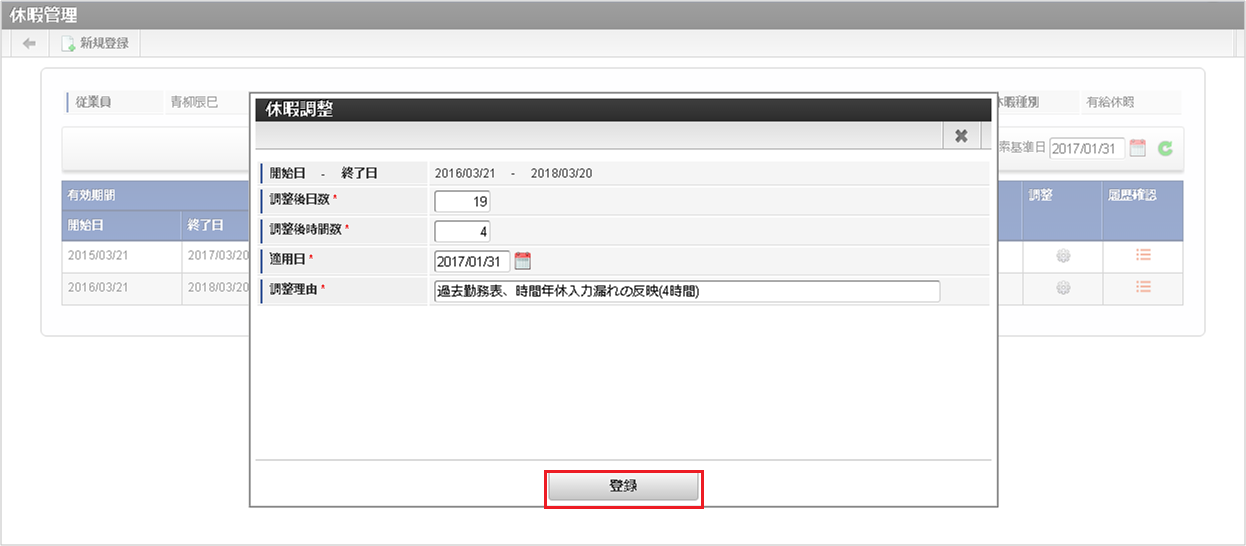Viewport: 1246px width, 546px height.
Task: Click the 休暇管理 page title
Action: [43, 15]
